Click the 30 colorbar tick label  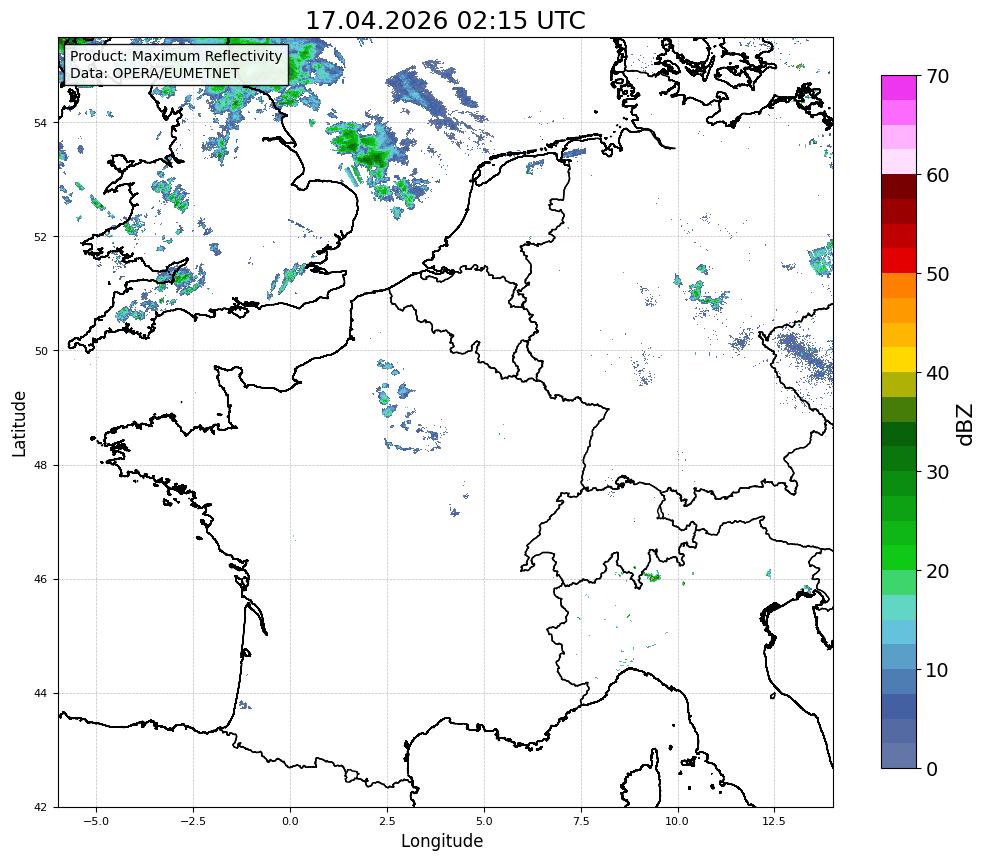pyautogui.click(x=937, y=472)
